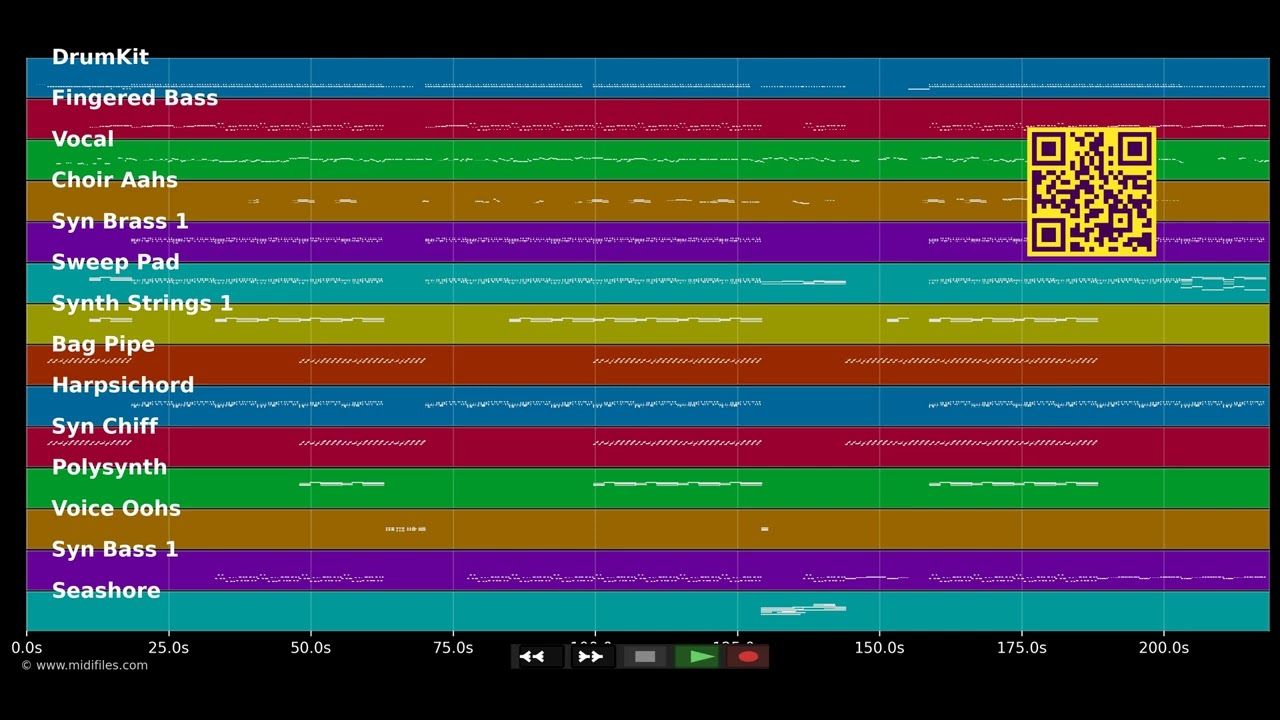Select the Vocal track label
Screen dimensions: 1280x720
point(83,139)
